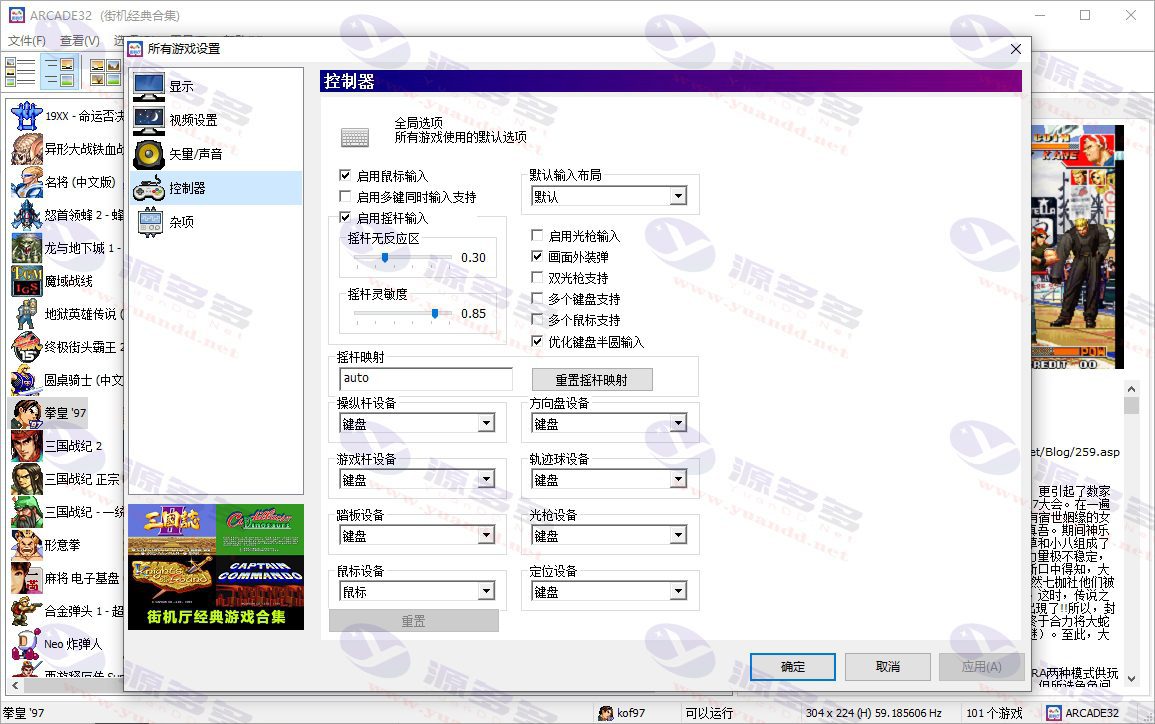Select the 控制器 gamepad icon
1155x724 pixels.
tap(149, 188)
